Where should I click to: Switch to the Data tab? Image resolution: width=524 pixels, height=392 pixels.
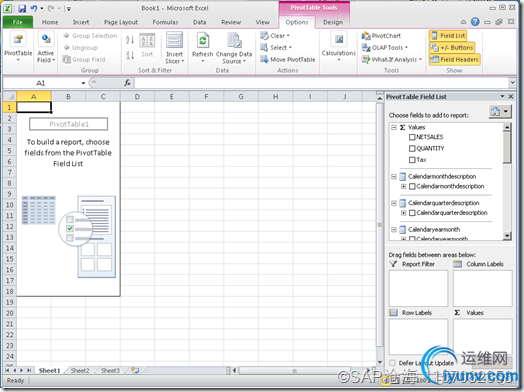(x=200, y=22)
